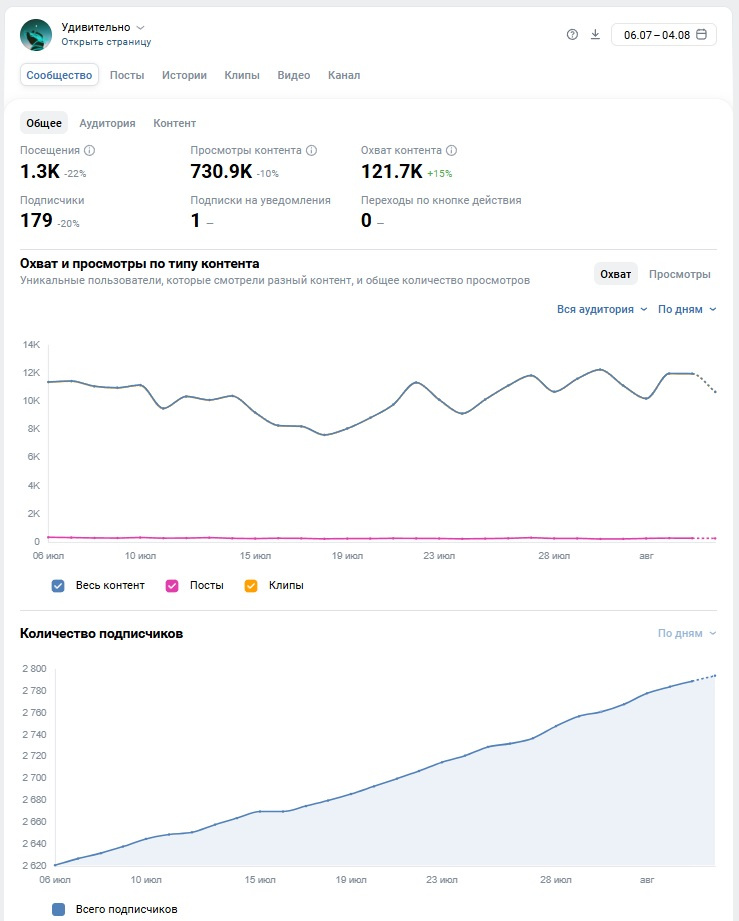739x921 pixels.
Task: Click the Всего подписчиков blue legend swatch
Action: (x=58, y=909)
